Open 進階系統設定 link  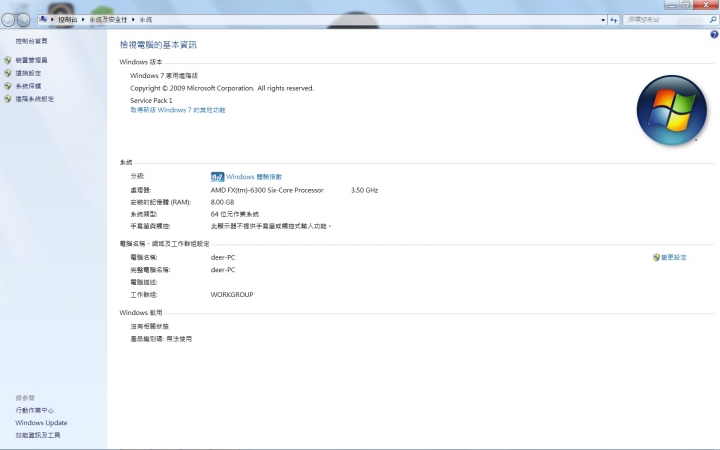[x=34, y=99]
